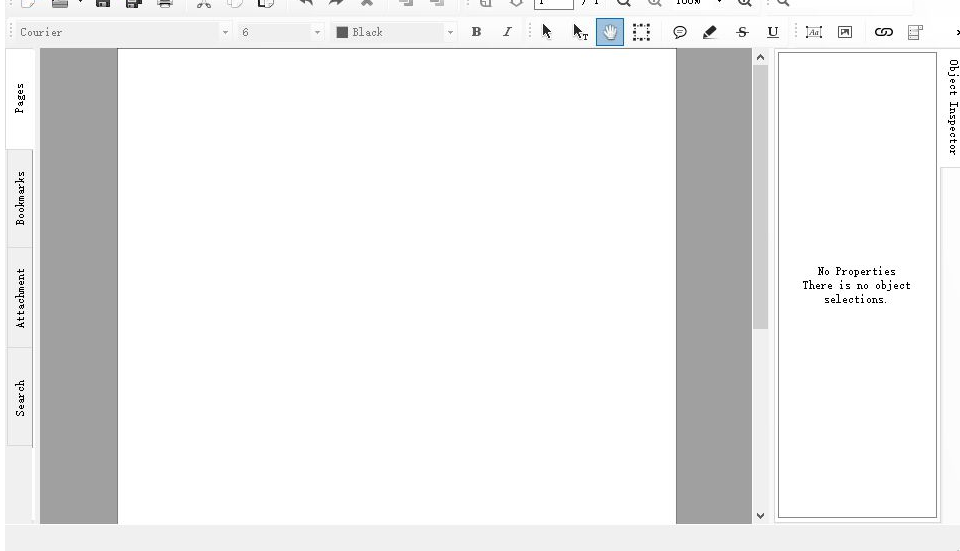Viewport: 960px width, 551px height.
Task: Click the vertical scrollbar down arrow
Action: tap(760, 516)
